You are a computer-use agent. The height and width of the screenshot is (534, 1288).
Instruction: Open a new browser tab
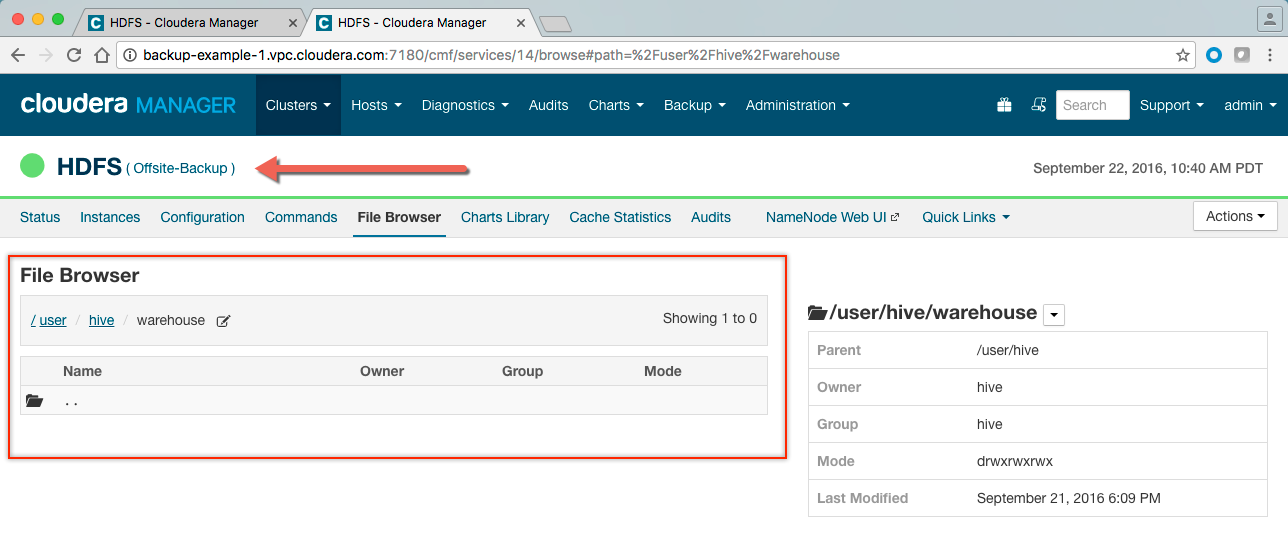click(x=554, y=23)
